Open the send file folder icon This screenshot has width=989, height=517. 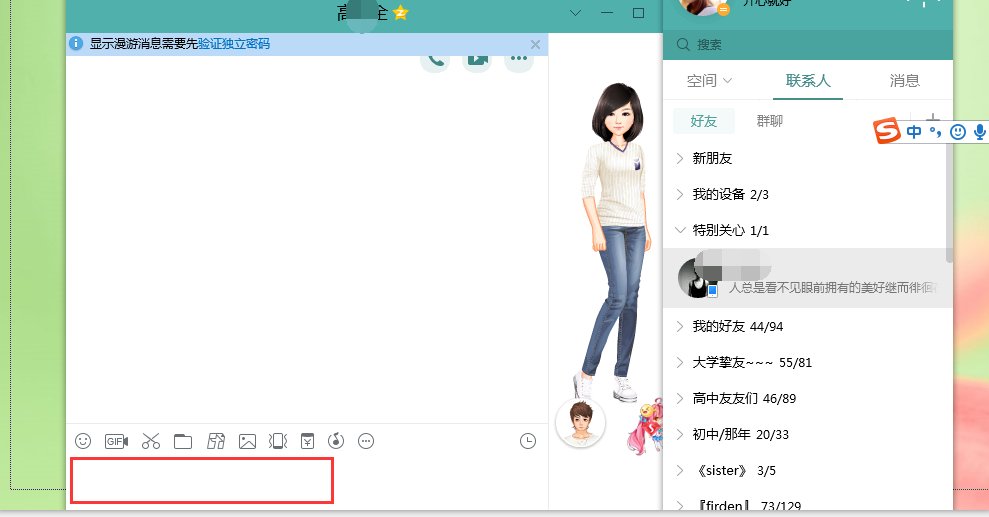183,441
